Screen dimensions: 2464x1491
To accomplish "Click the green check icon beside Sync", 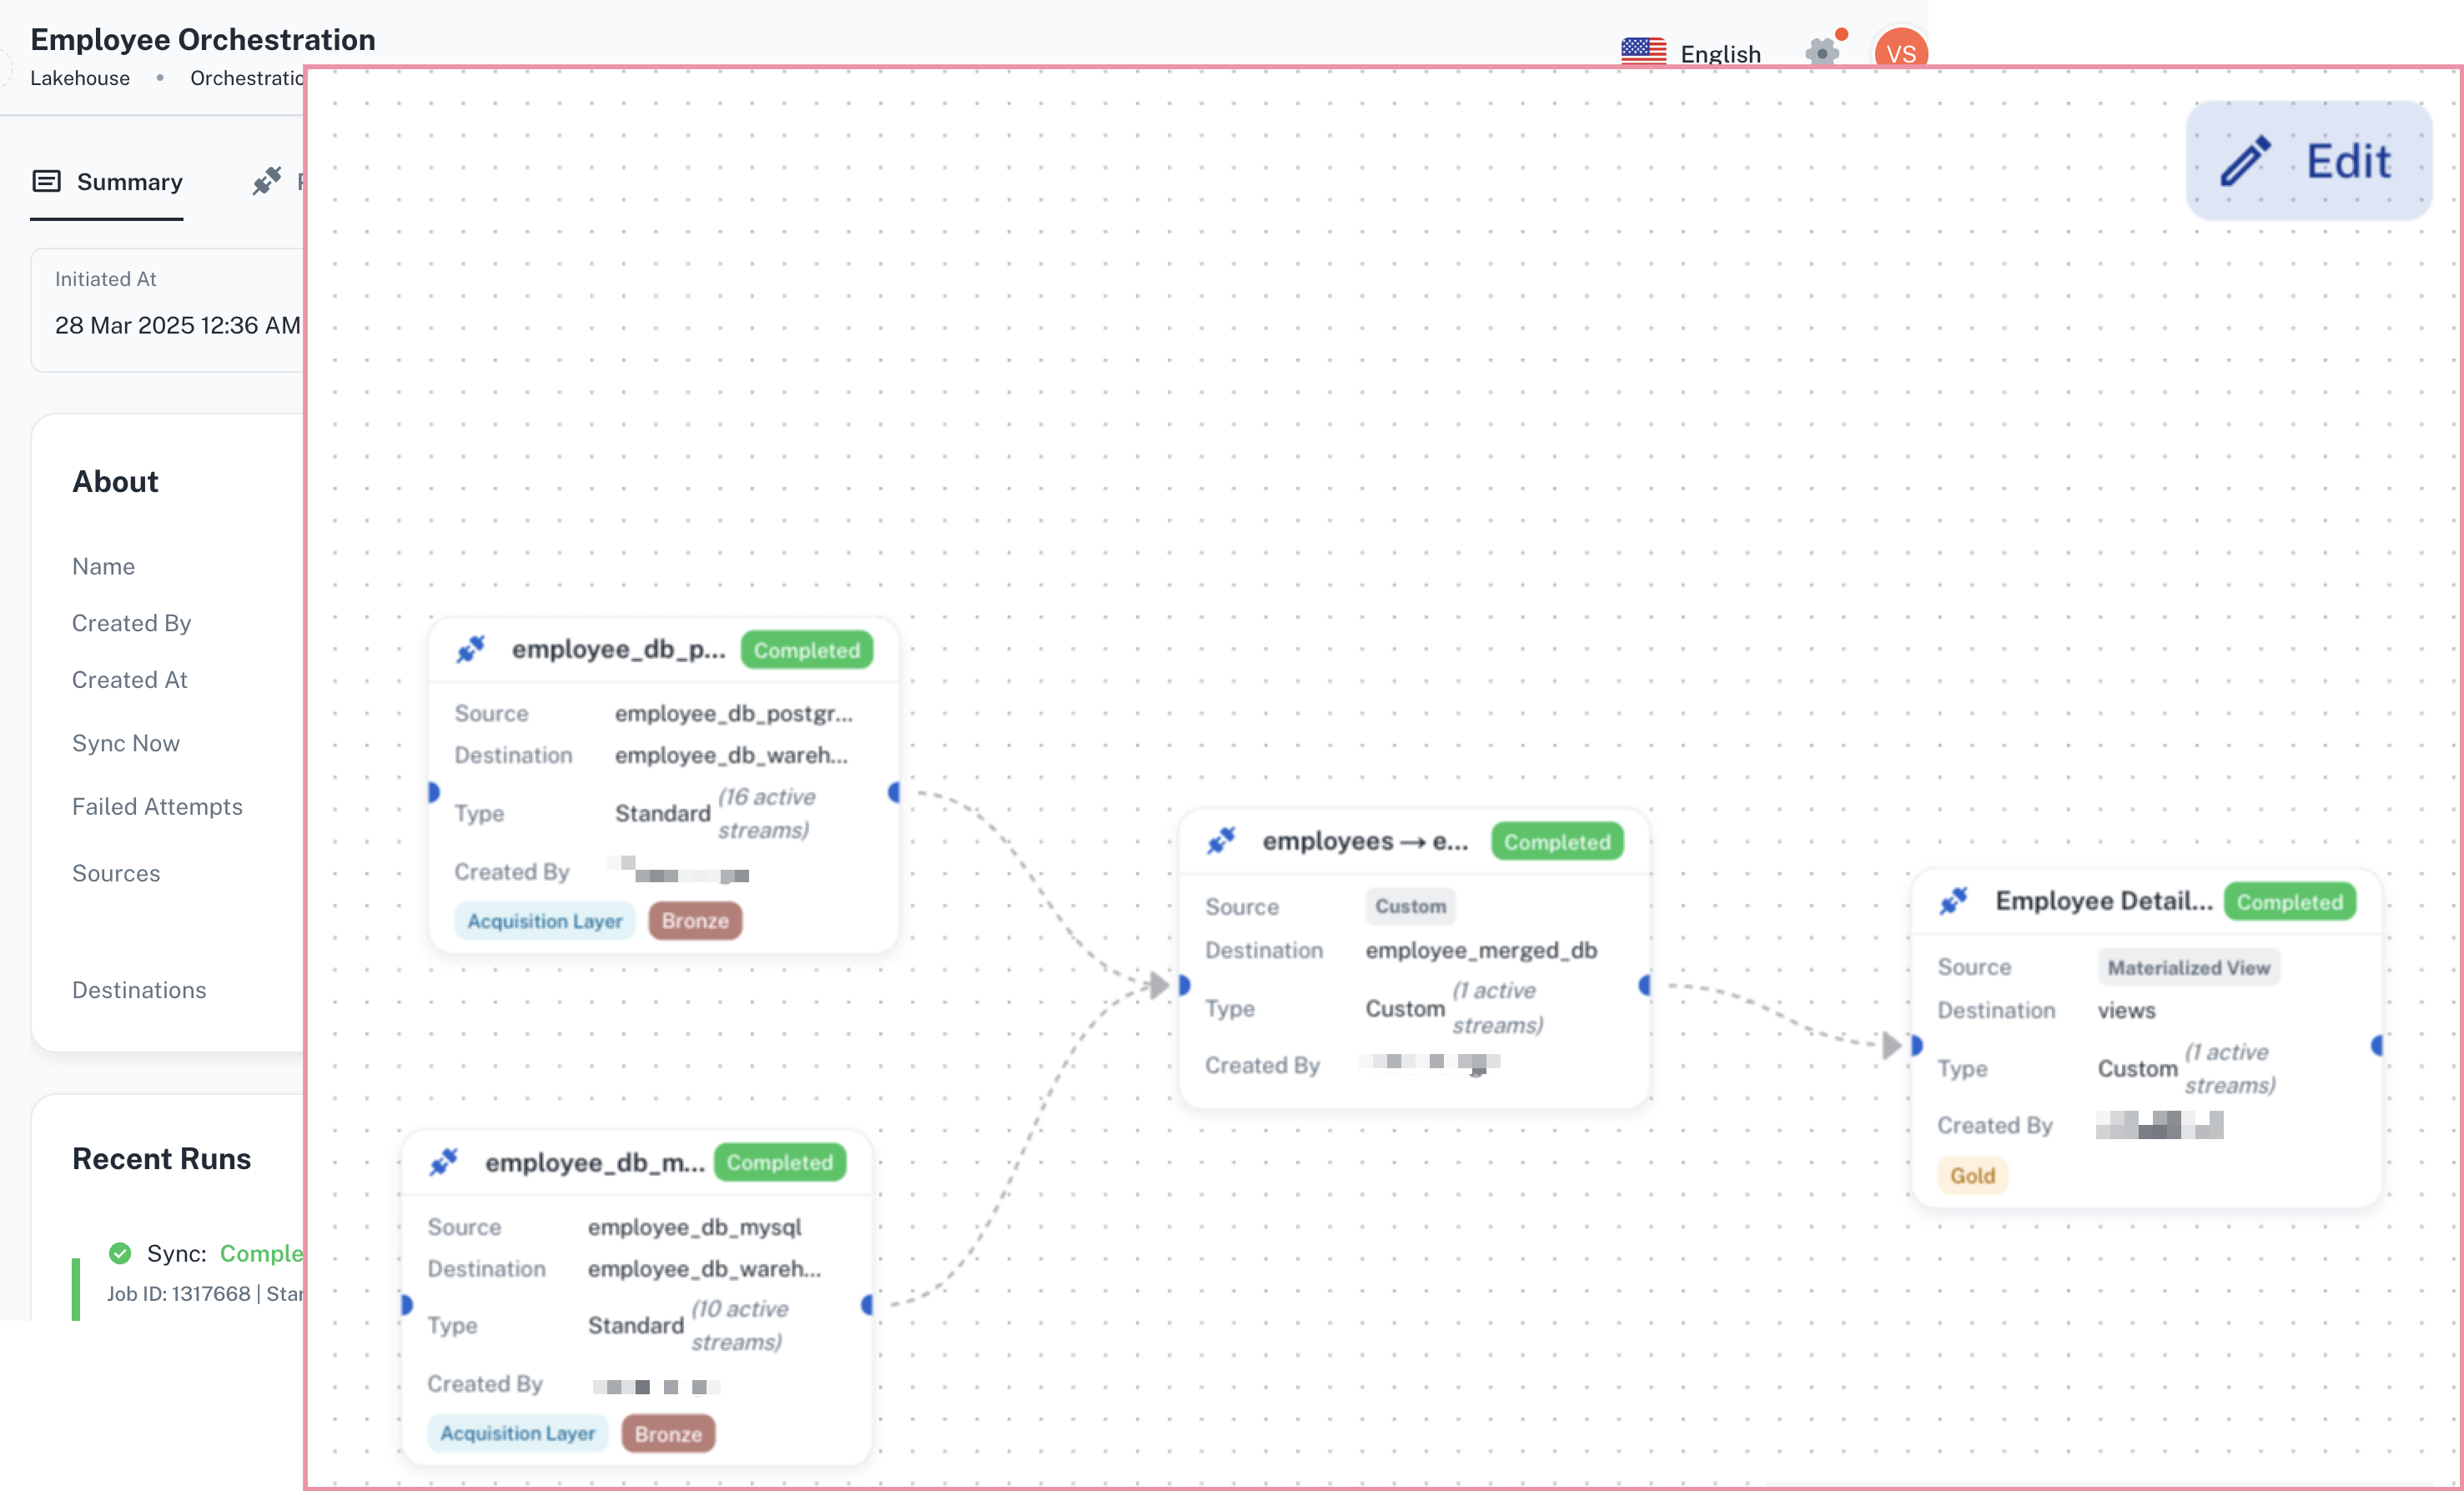I will (120, 1253).
